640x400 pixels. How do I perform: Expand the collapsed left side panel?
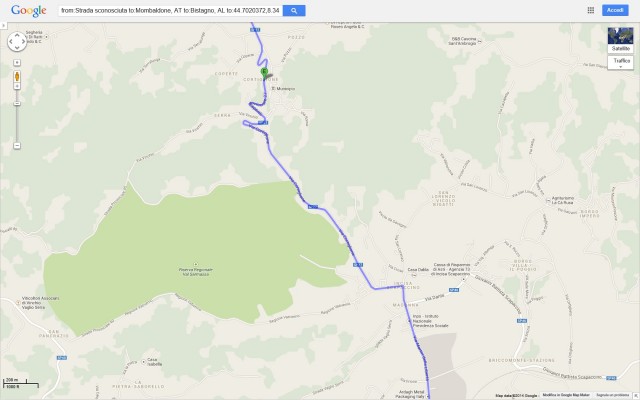(x=3, y=25)
